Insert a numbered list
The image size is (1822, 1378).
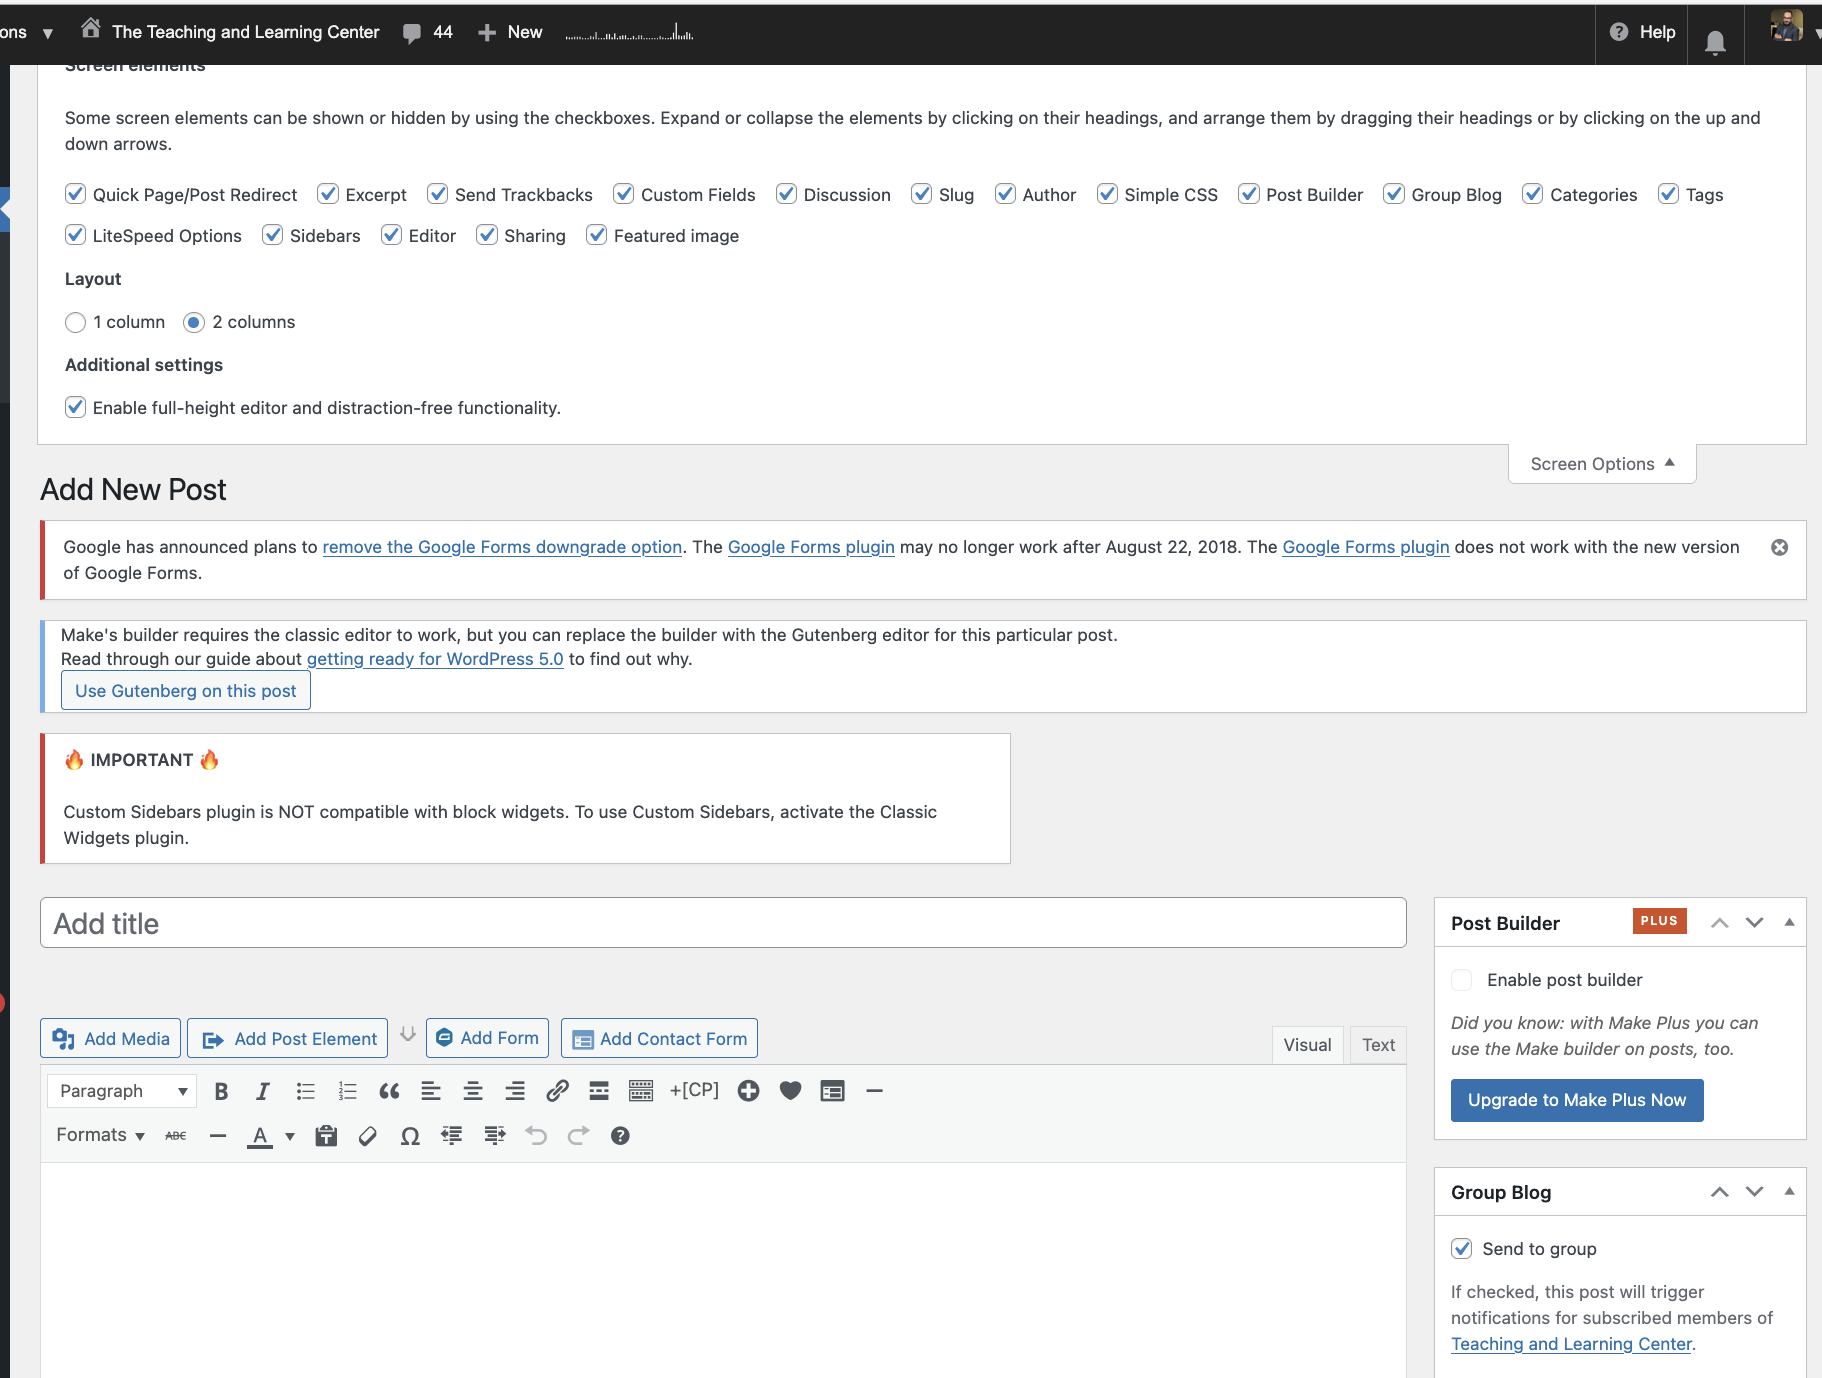[x=347, y=1091]
